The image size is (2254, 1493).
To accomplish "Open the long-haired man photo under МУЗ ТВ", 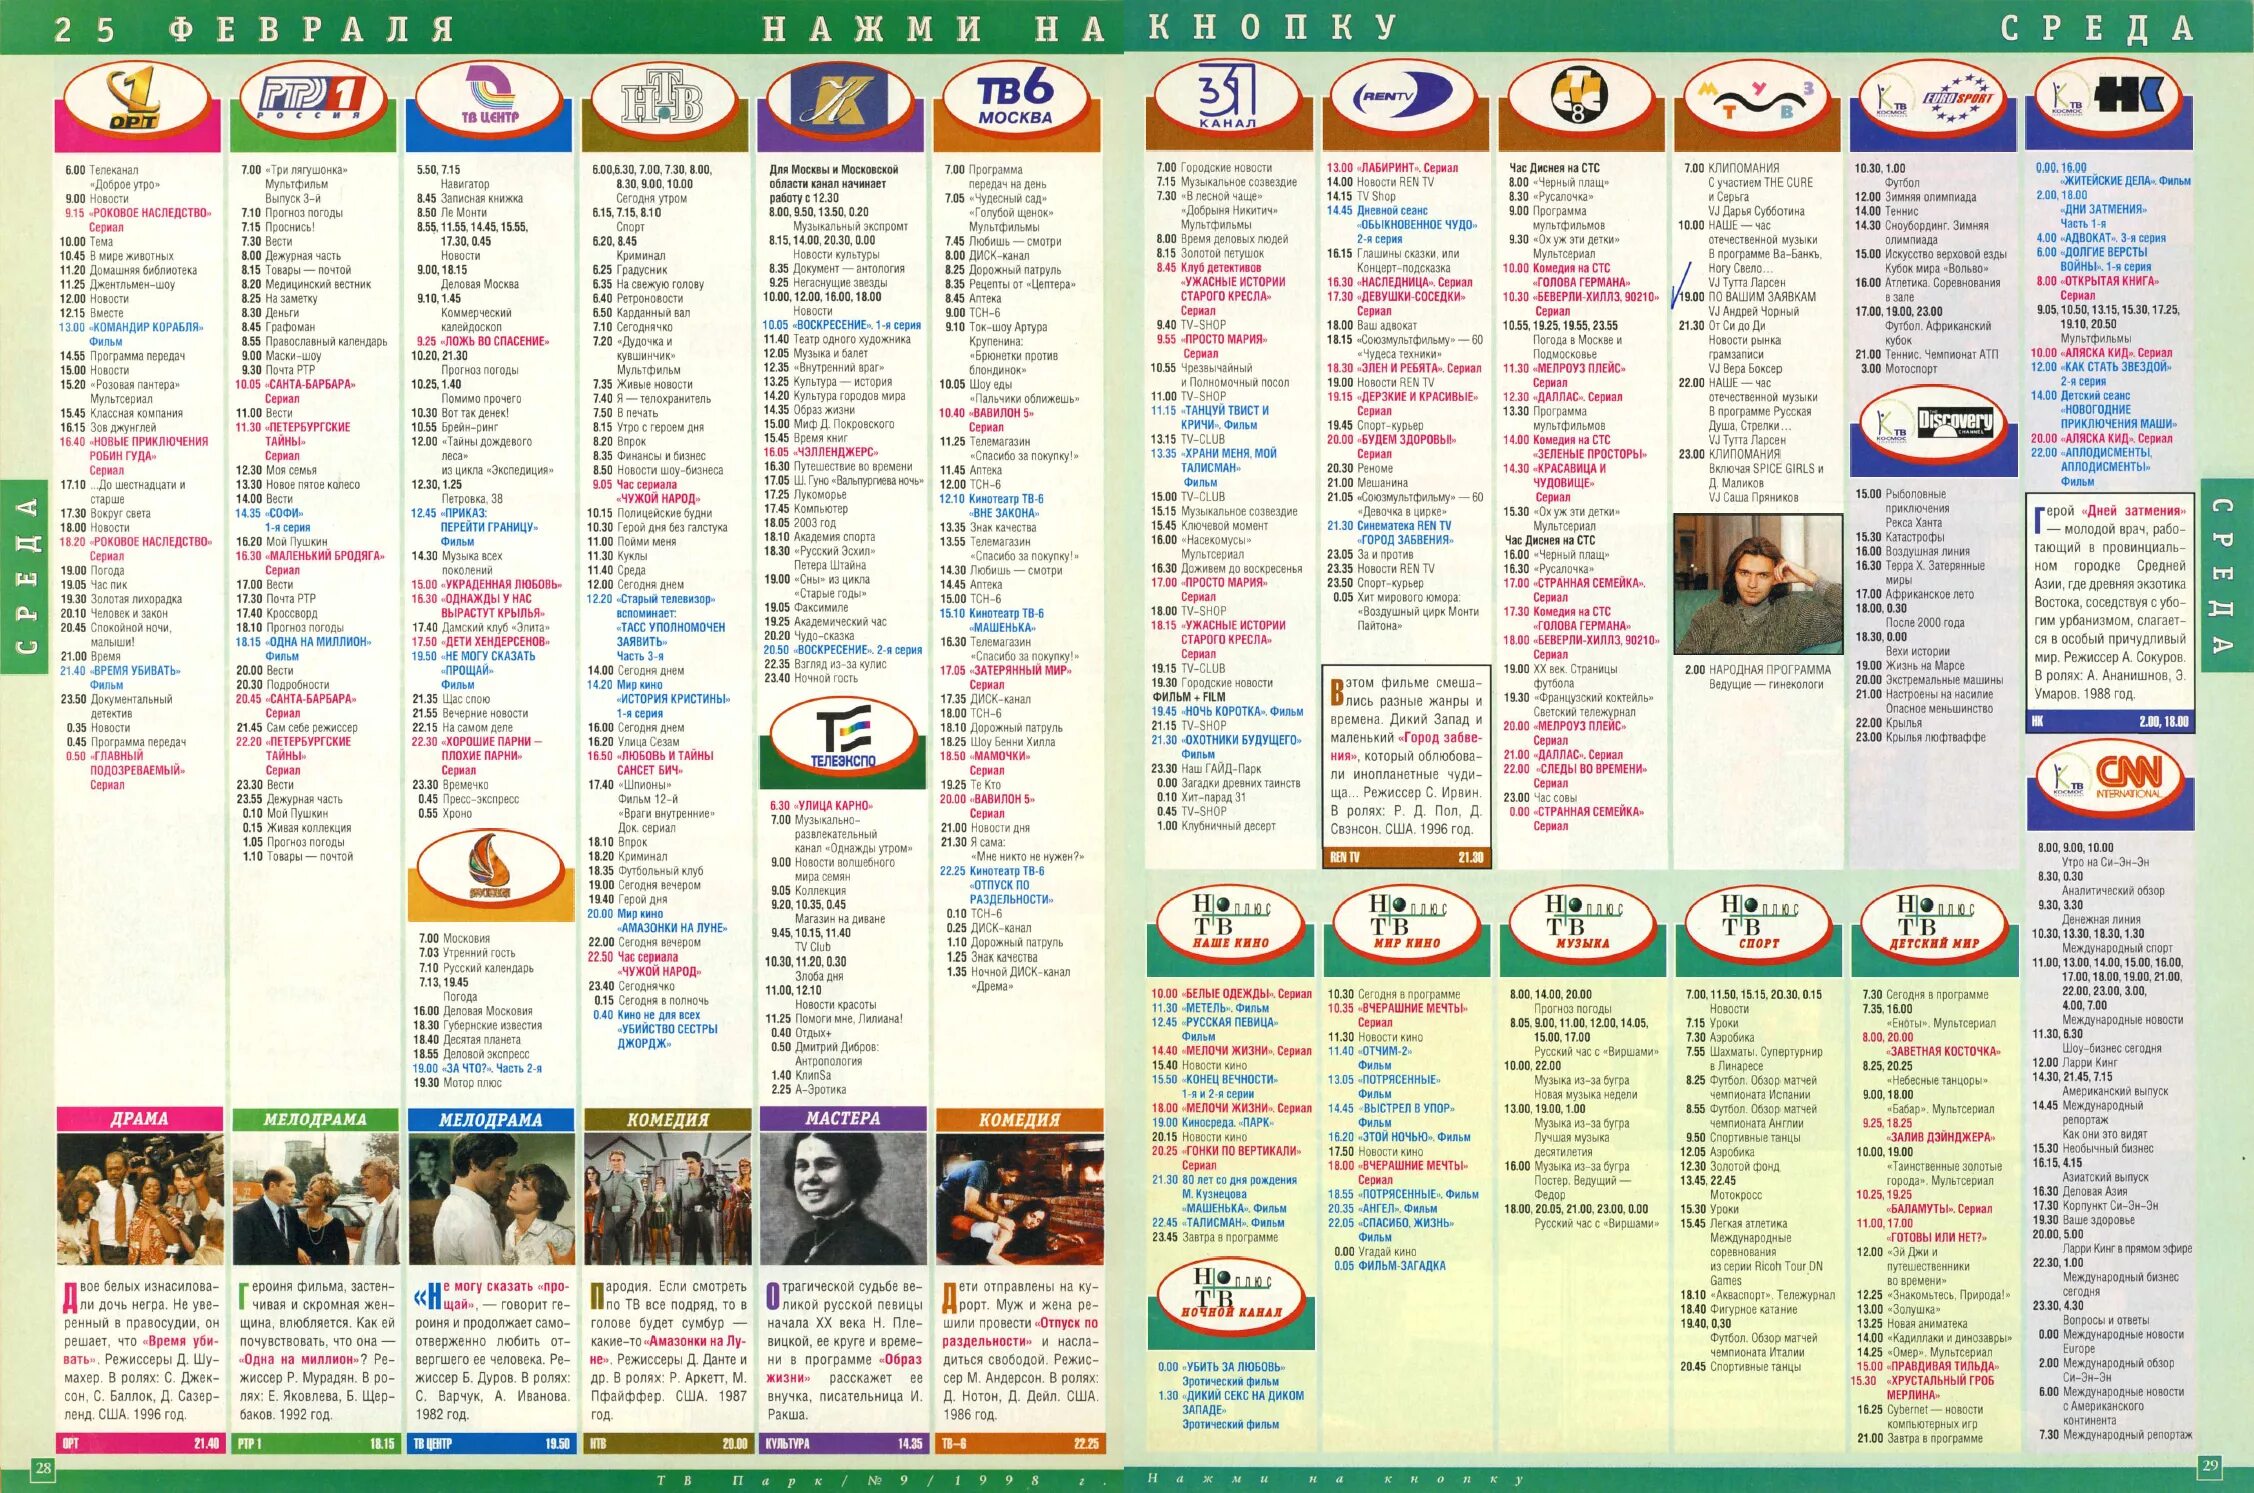I will [1757, 584].
